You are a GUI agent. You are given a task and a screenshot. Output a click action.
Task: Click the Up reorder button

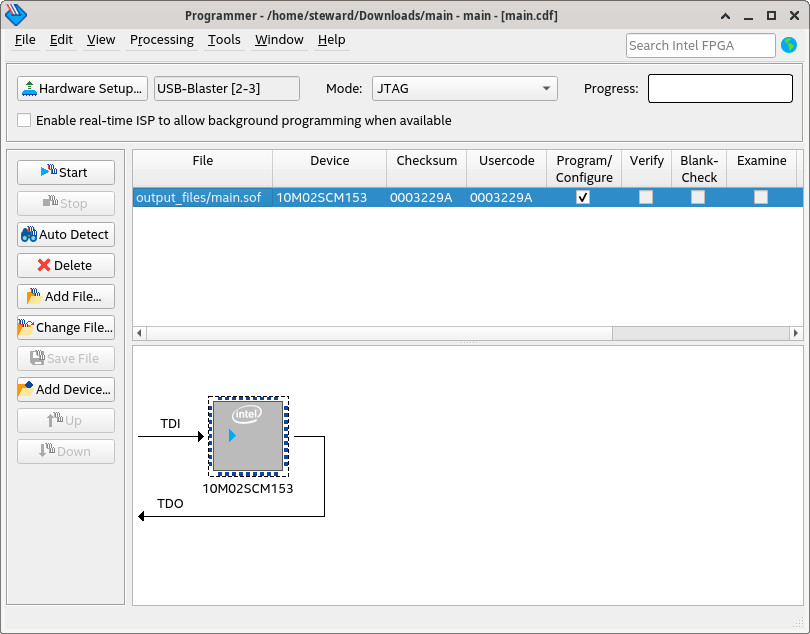point(66,421)
